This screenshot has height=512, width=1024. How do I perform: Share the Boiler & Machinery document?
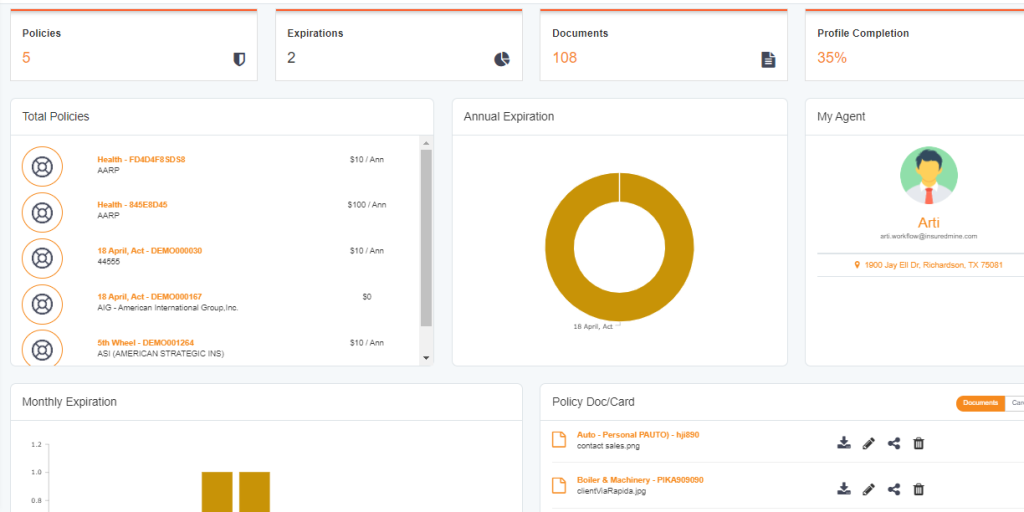tap(894, 489)
